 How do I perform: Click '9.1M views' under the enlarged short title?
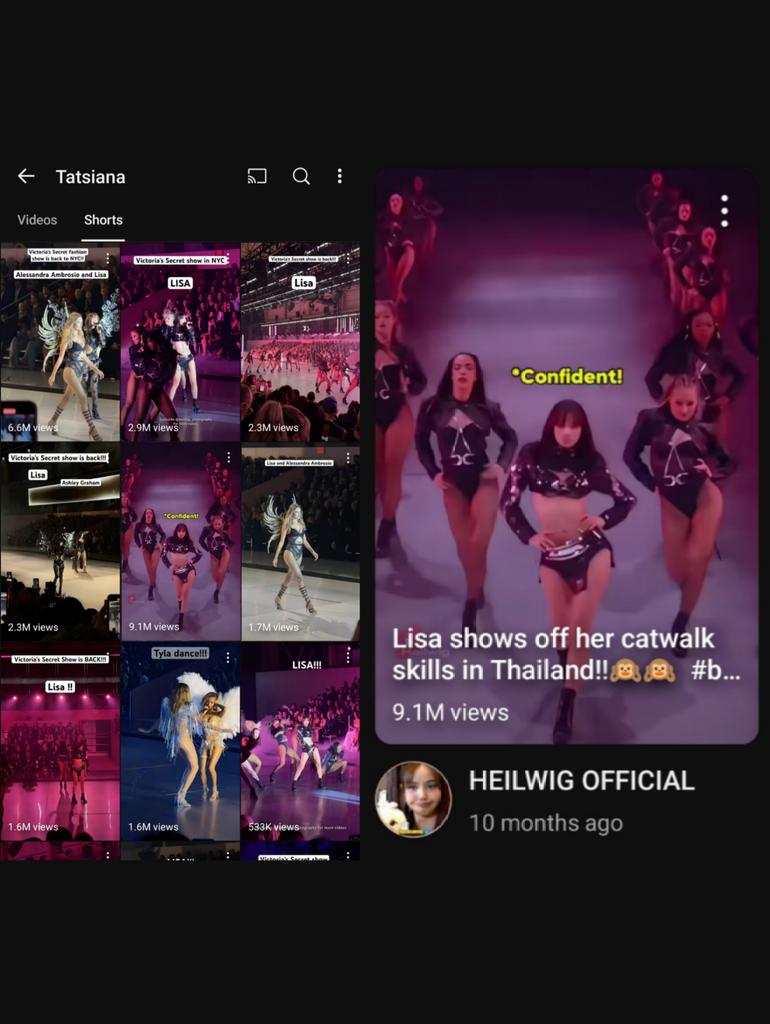pyautogui.click(x=450, y=712)
